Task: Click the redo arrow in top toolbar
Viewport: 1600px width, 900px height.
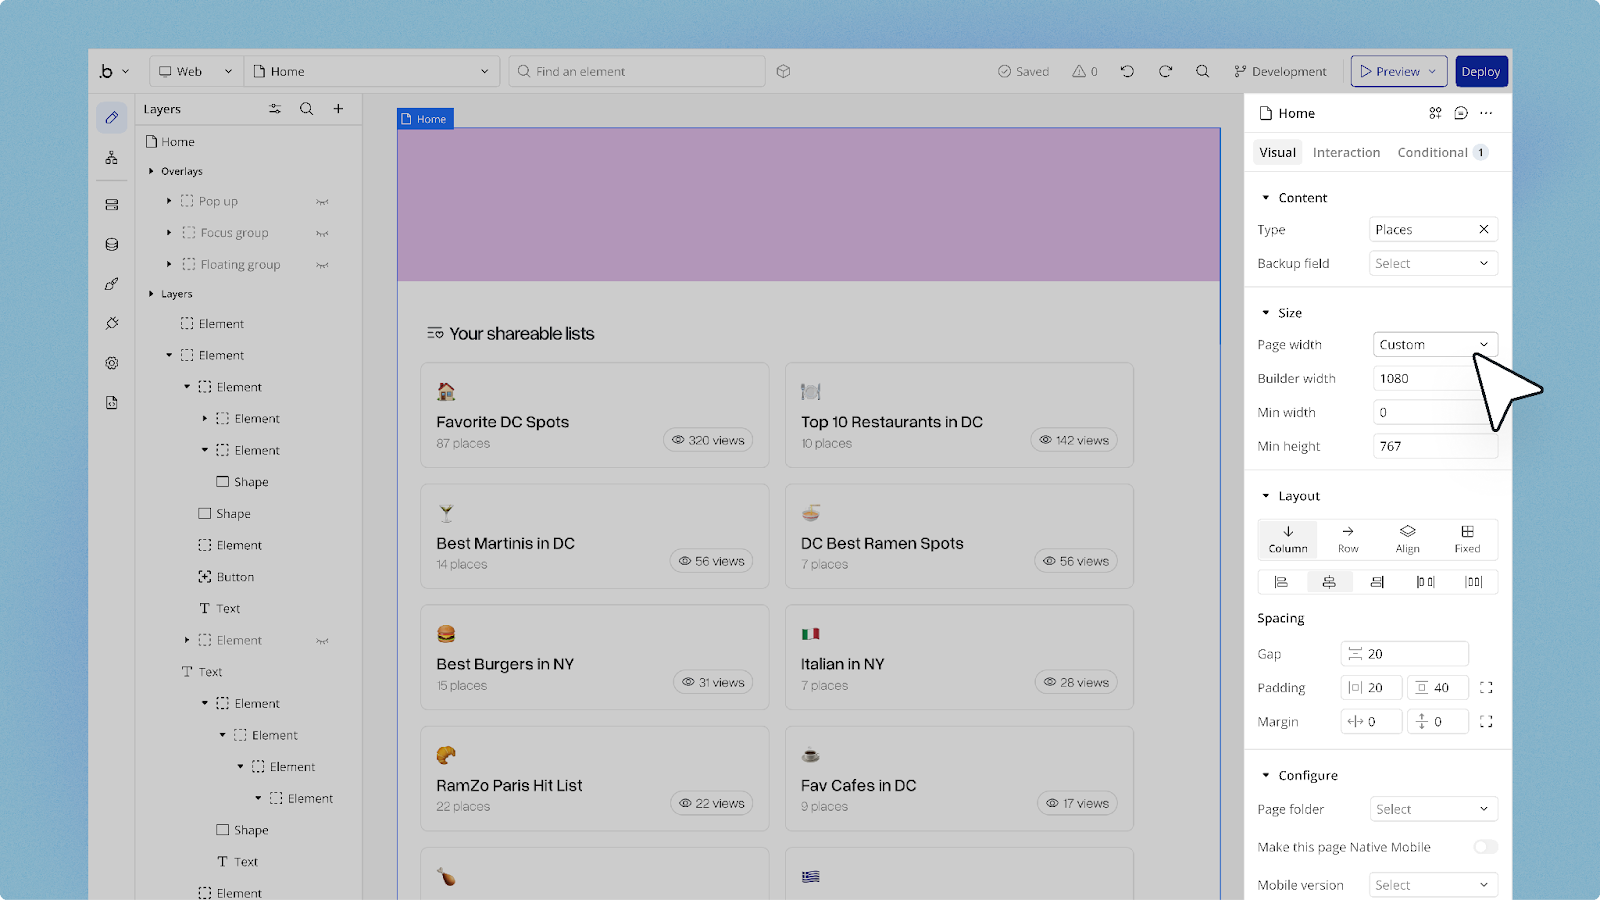Action: 1165,71
